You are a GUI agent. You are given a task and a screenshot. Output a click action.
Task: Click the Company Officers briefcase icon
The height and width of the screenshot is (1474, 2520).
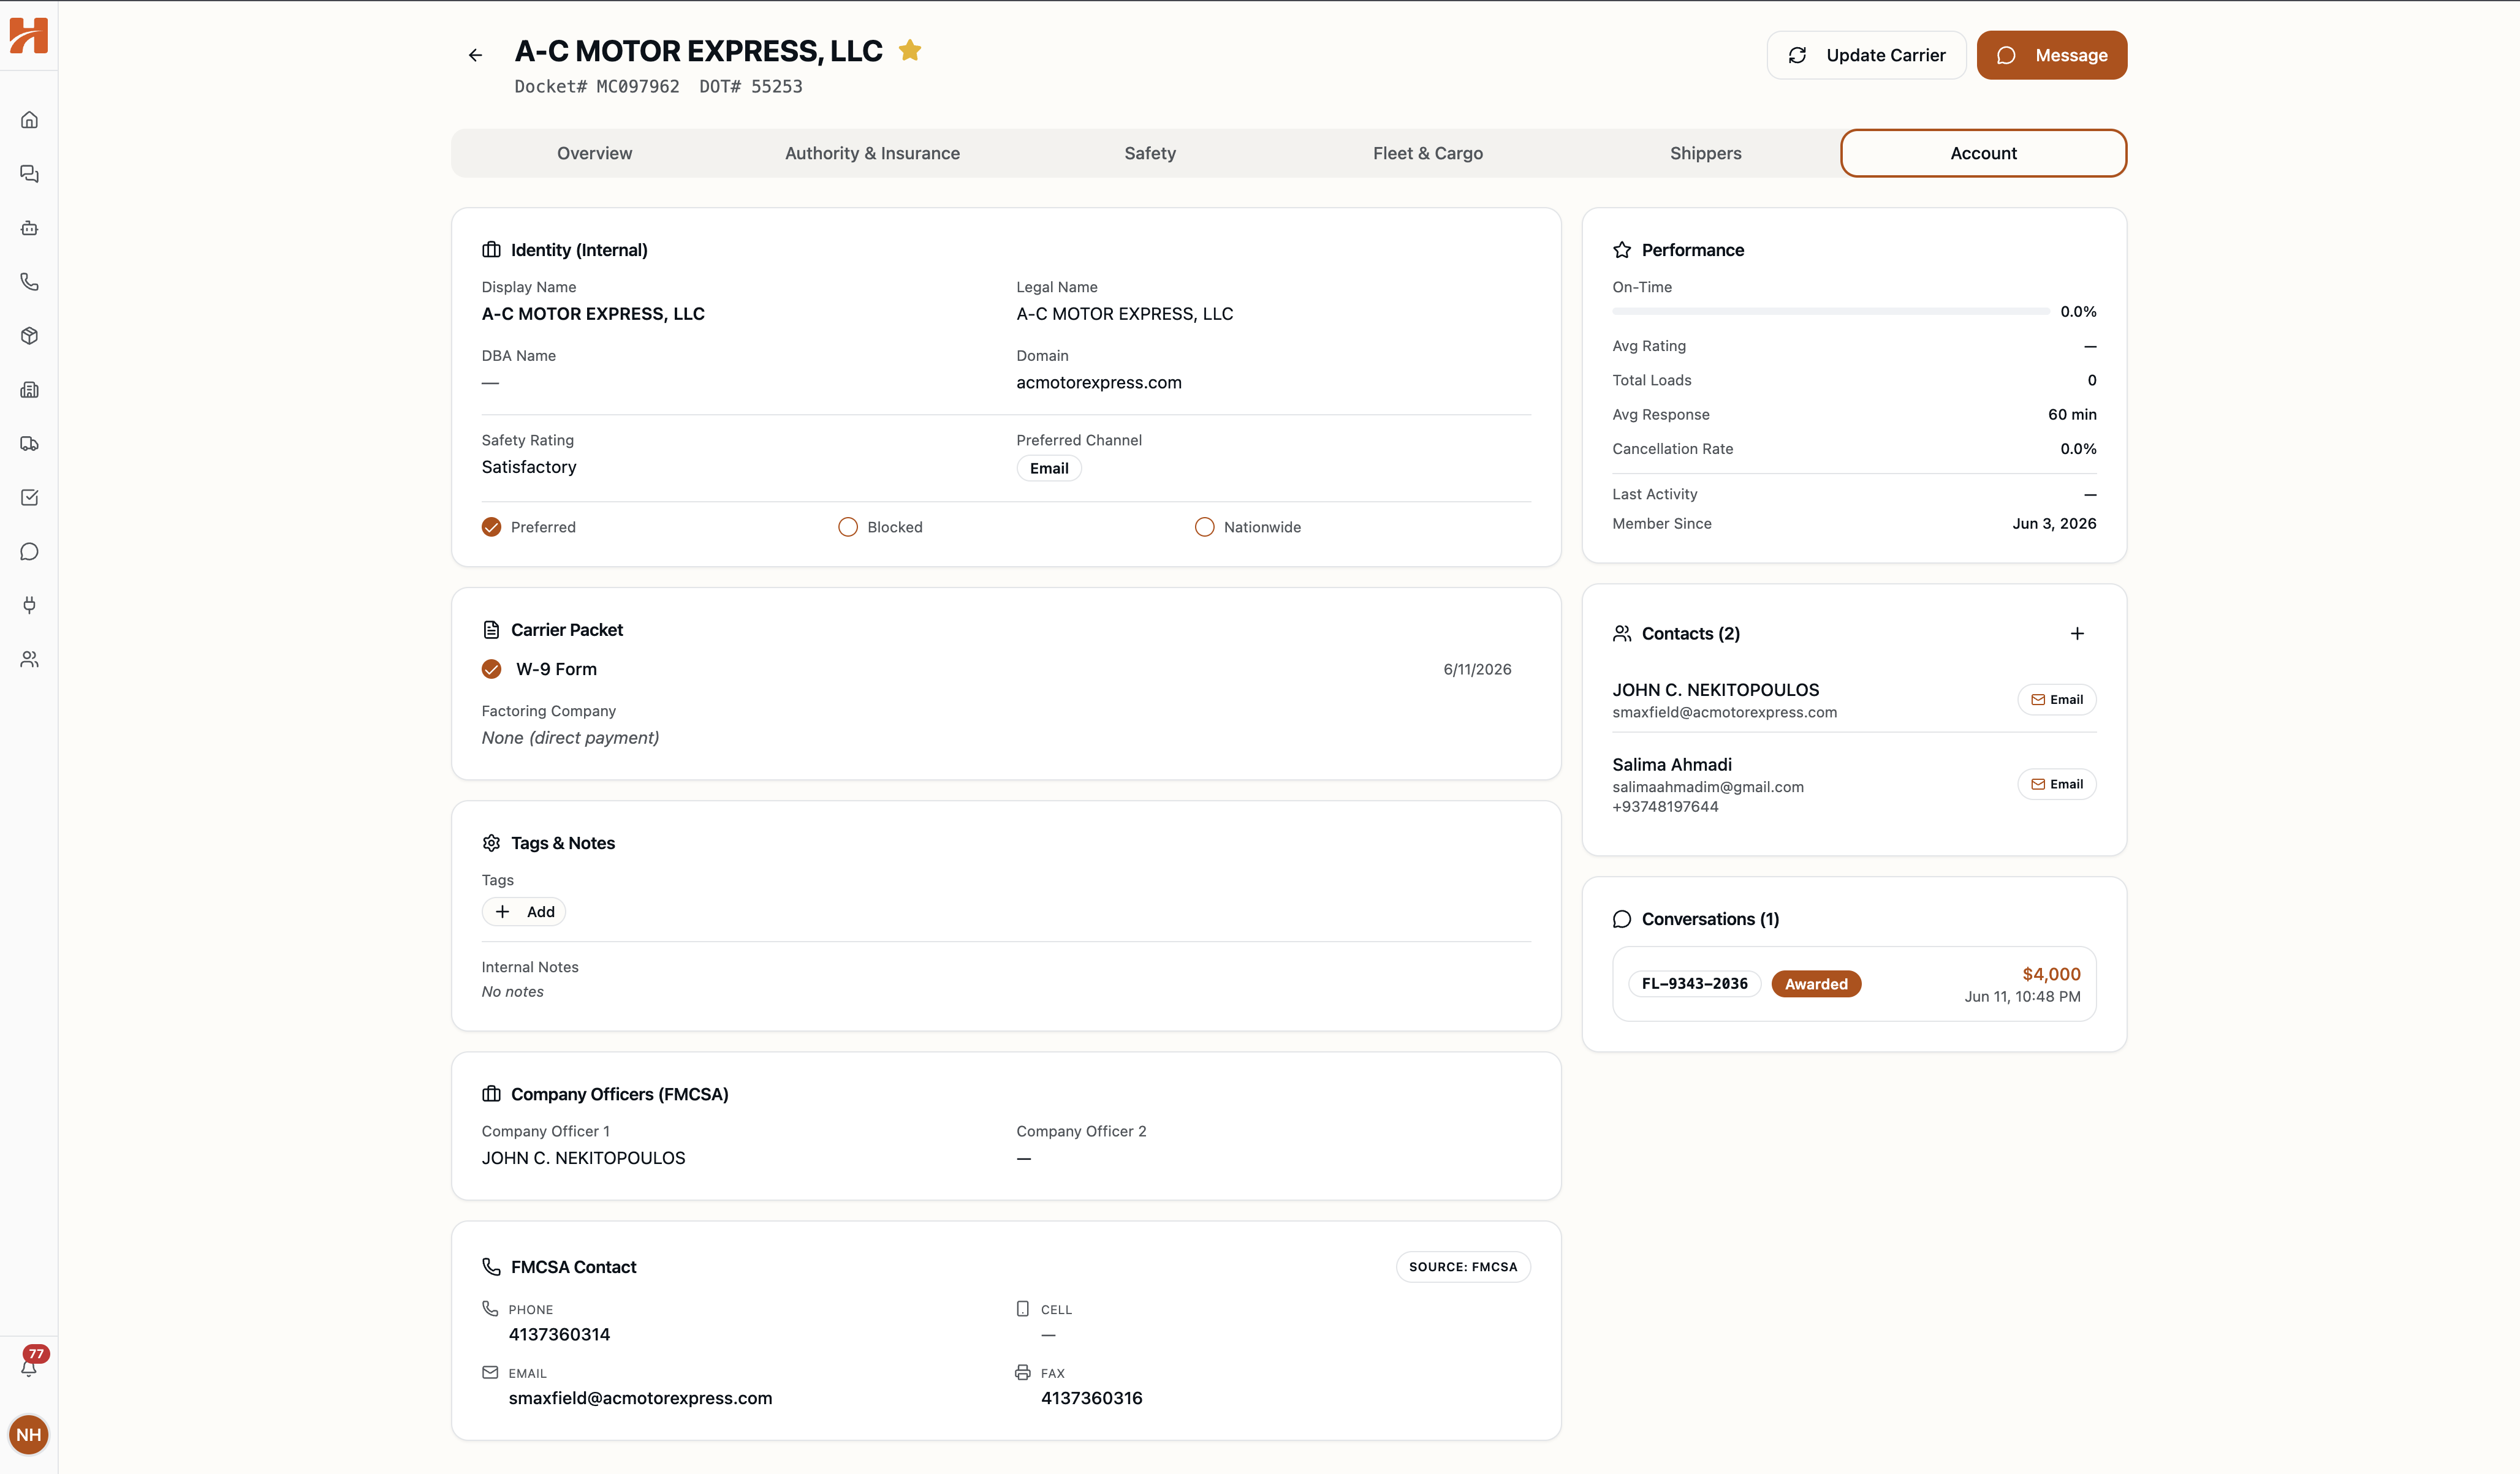click(x=491, y=1094)
